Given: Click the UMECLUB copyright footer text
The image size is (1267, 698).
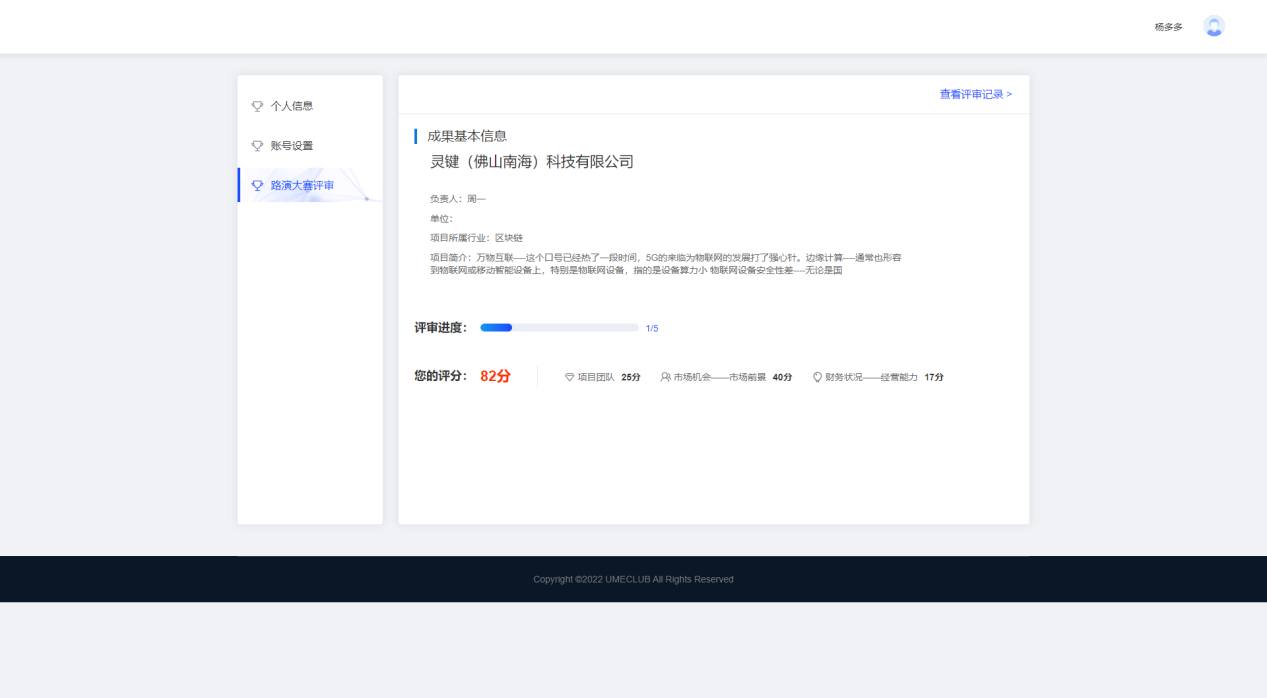Looking at the screenshot, I should tap(633, 579).
